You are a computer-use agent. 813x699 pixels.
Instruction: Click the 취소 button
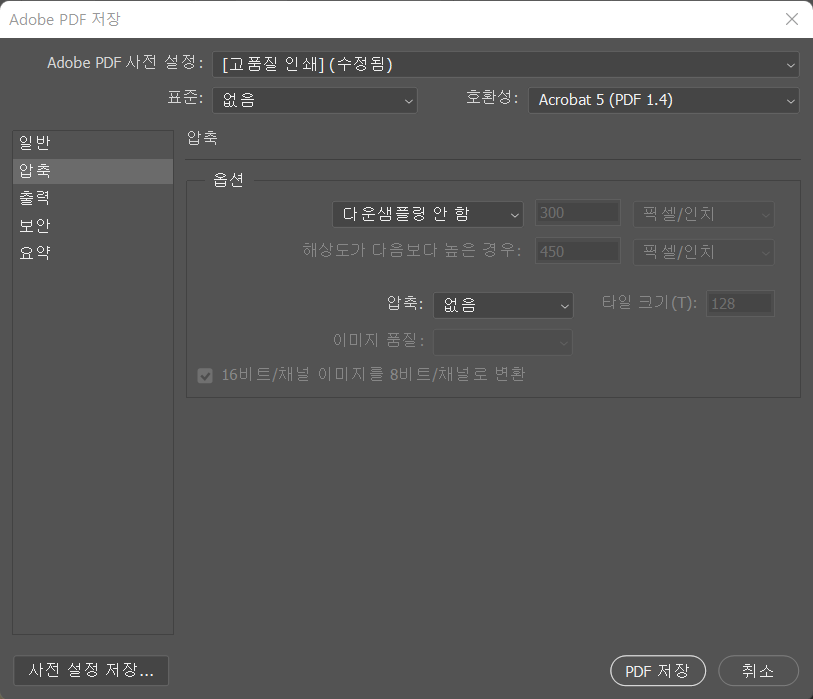tap(758, 671)
